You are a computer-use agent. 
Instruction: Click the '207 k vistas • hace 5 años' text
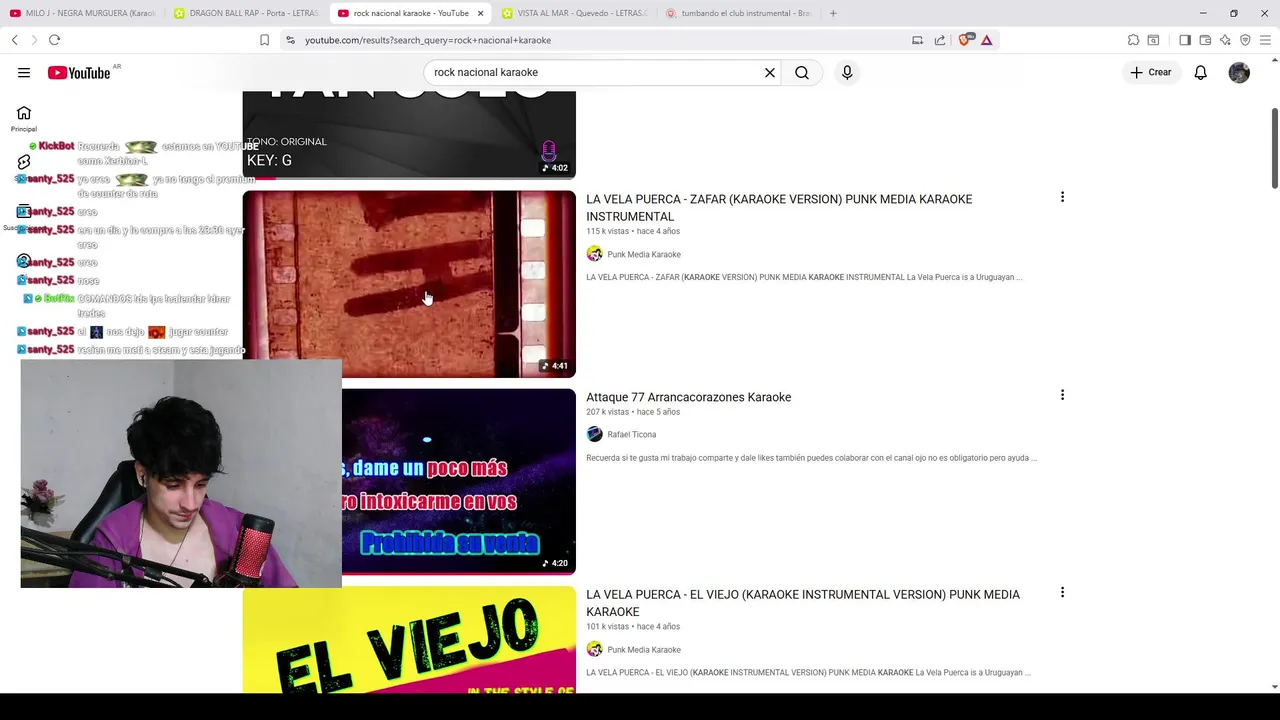(633, 412)
